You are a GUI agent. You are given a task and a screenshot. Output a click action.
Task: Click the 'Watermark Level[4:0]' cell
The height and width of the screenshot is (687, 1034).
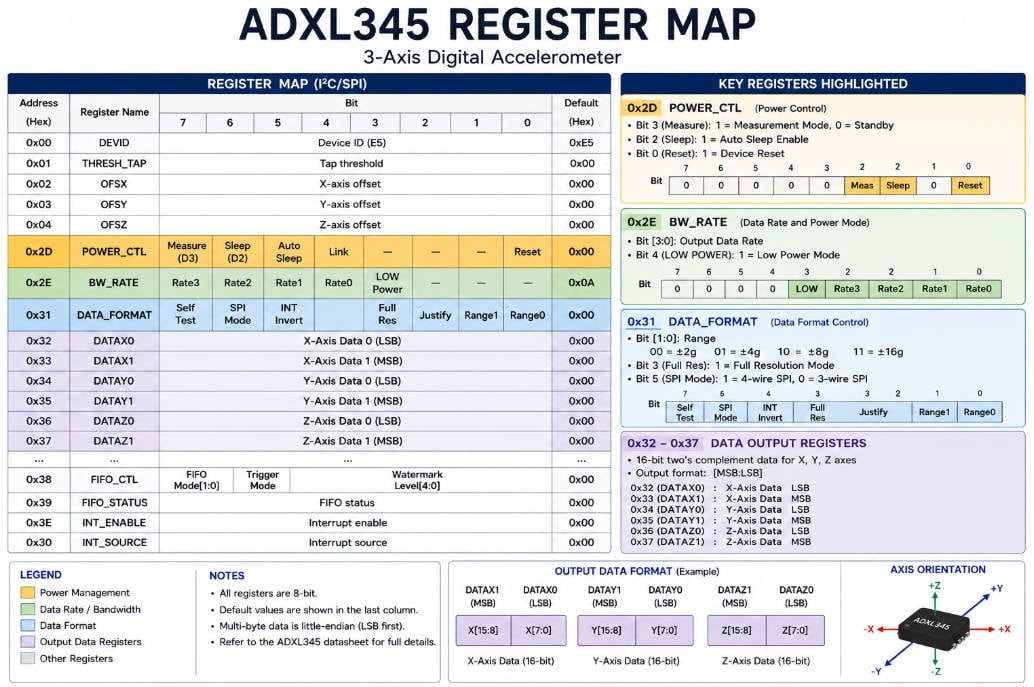click(x=421, y=479)
